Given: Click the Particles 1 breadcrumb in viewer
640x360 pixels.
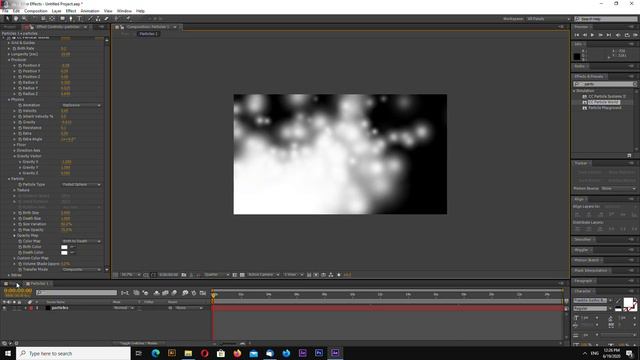Looking at the screenshot, I should tap(148, 34).
